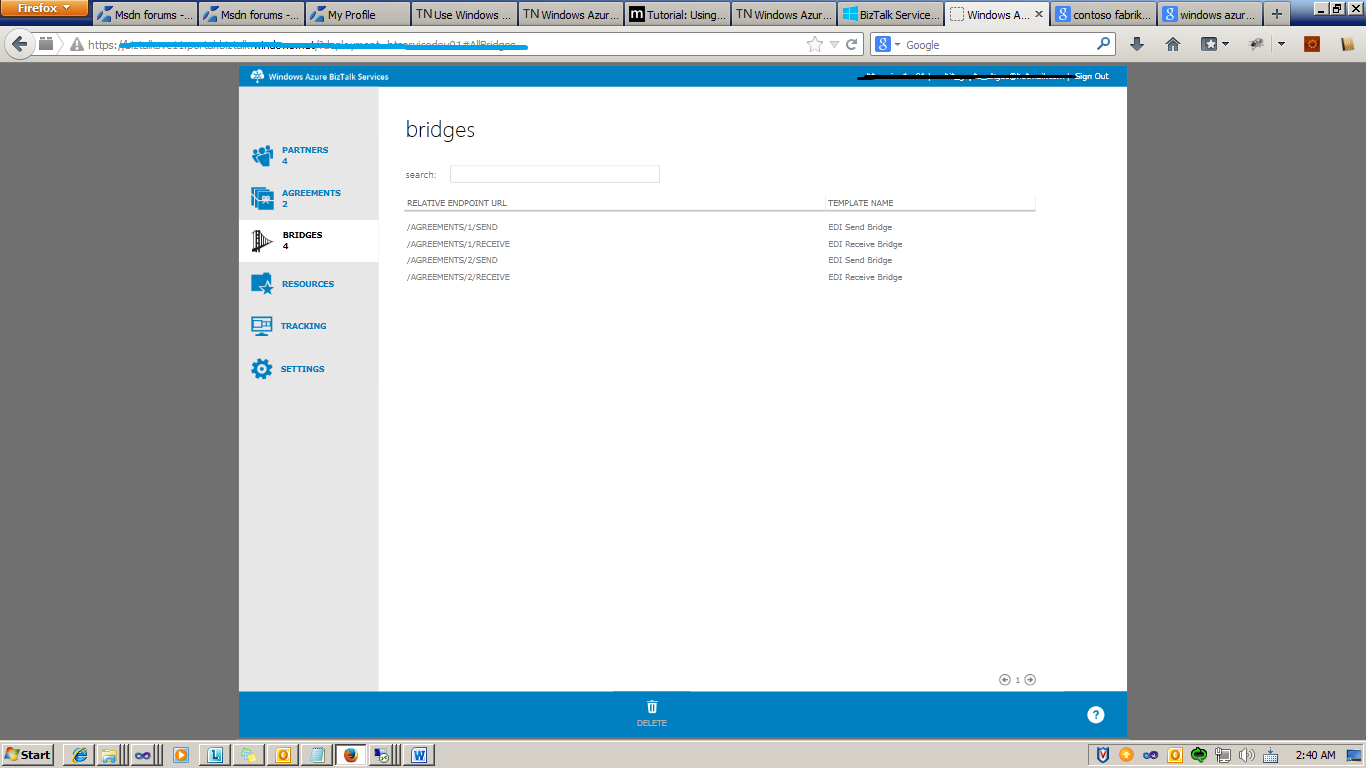Open the Agreements section icon
The width and height of the screenshot is (1366, 768).
pyautogui.click(x=262, y=198)
